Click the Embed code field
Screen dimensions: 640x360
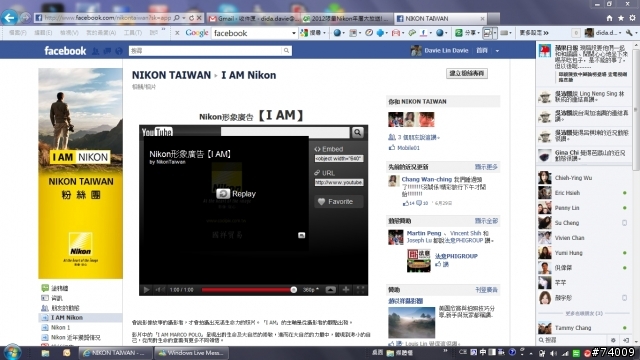click(x=339, y=158)
